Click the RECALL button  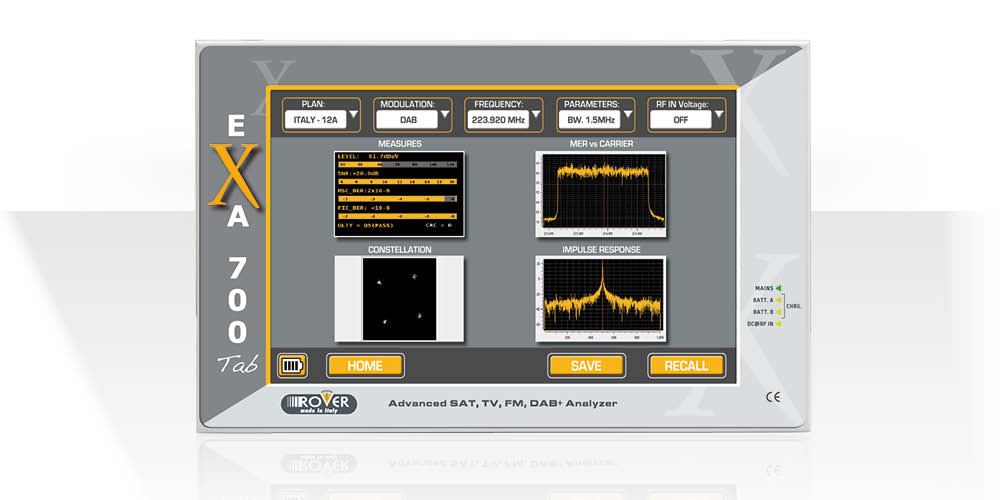(687, 365)
